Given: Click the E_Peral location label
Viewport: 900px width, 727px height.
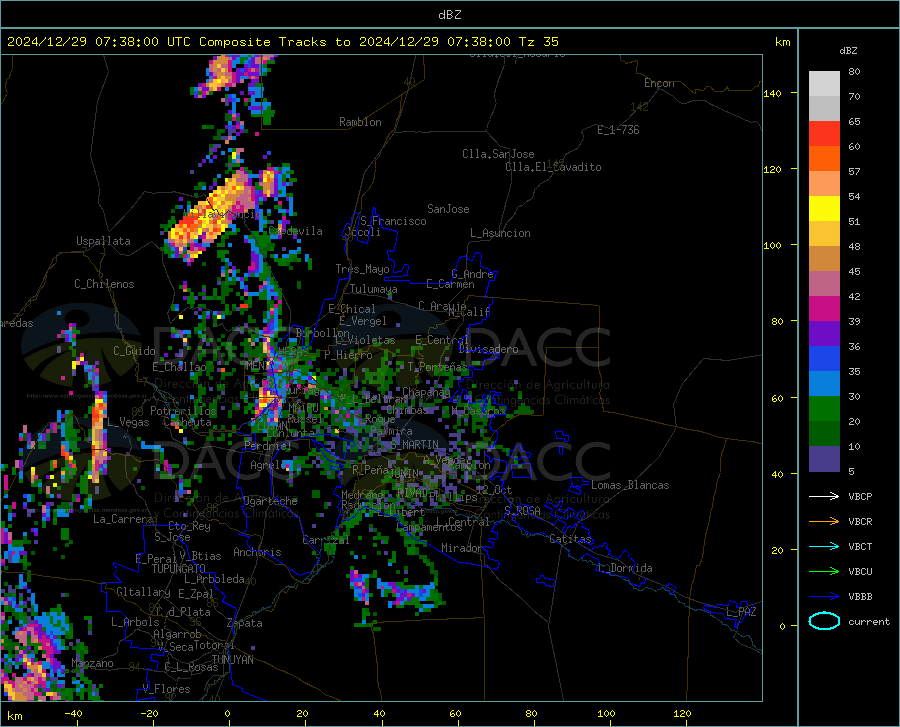Looking at the screenshot, I should tap(156, 559).
